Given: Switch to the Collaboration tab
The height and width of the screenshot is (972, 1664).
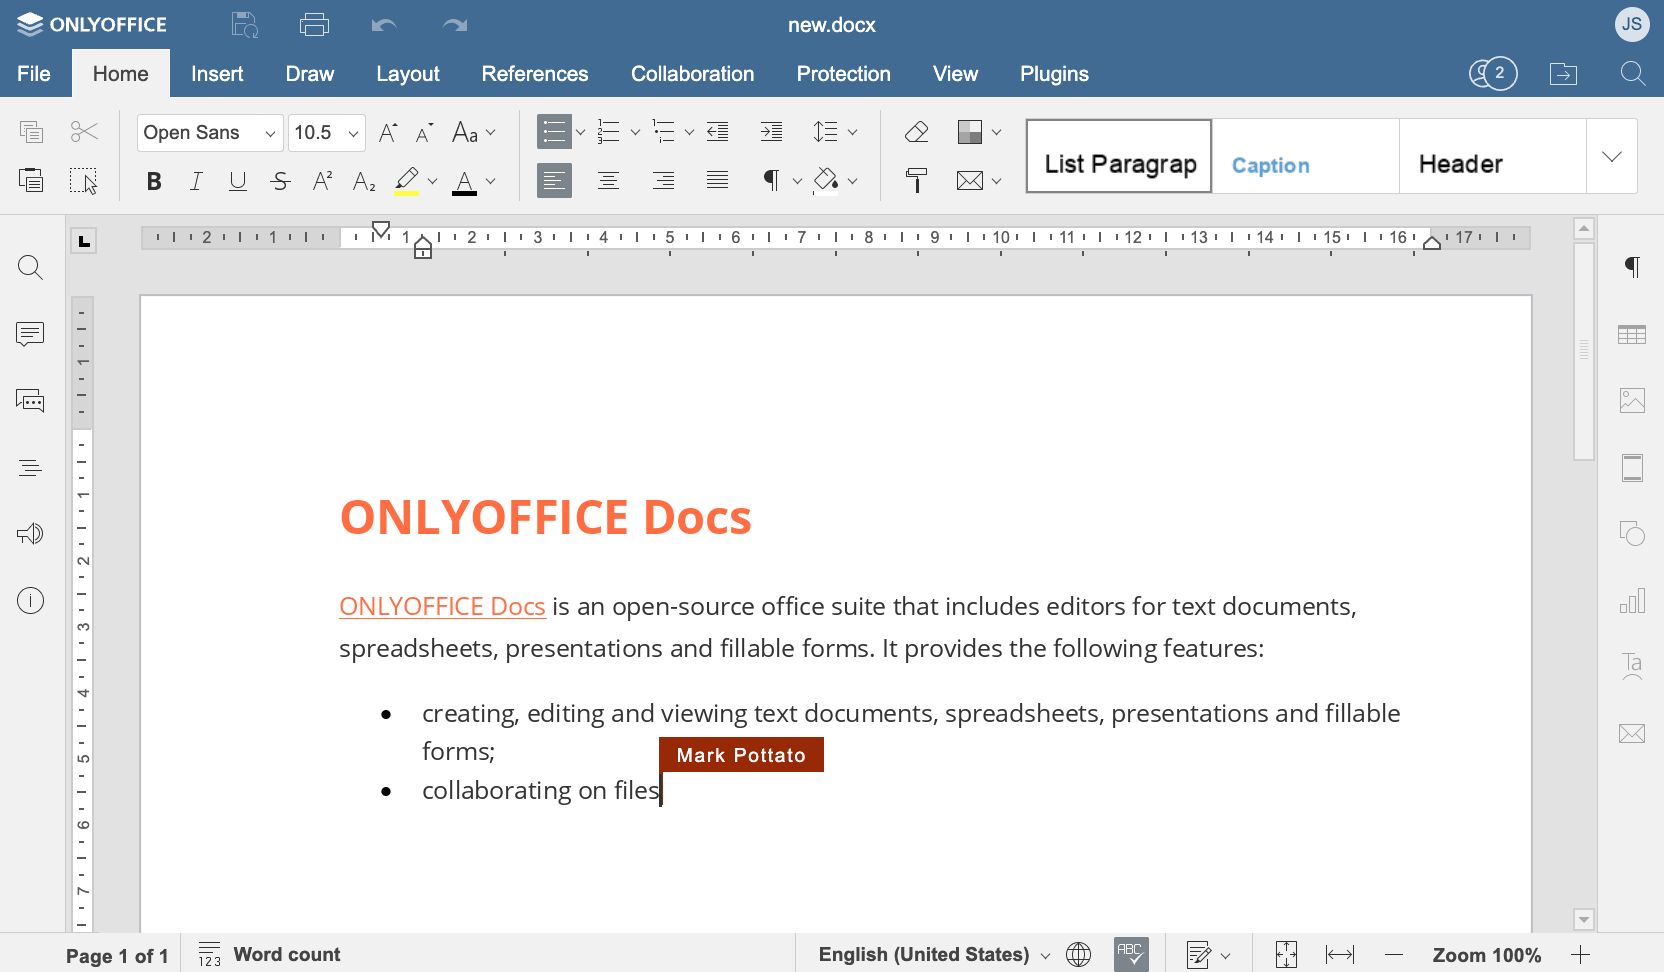Looking at the screenshot, I should pyautogui.click(x=692, y=73).
